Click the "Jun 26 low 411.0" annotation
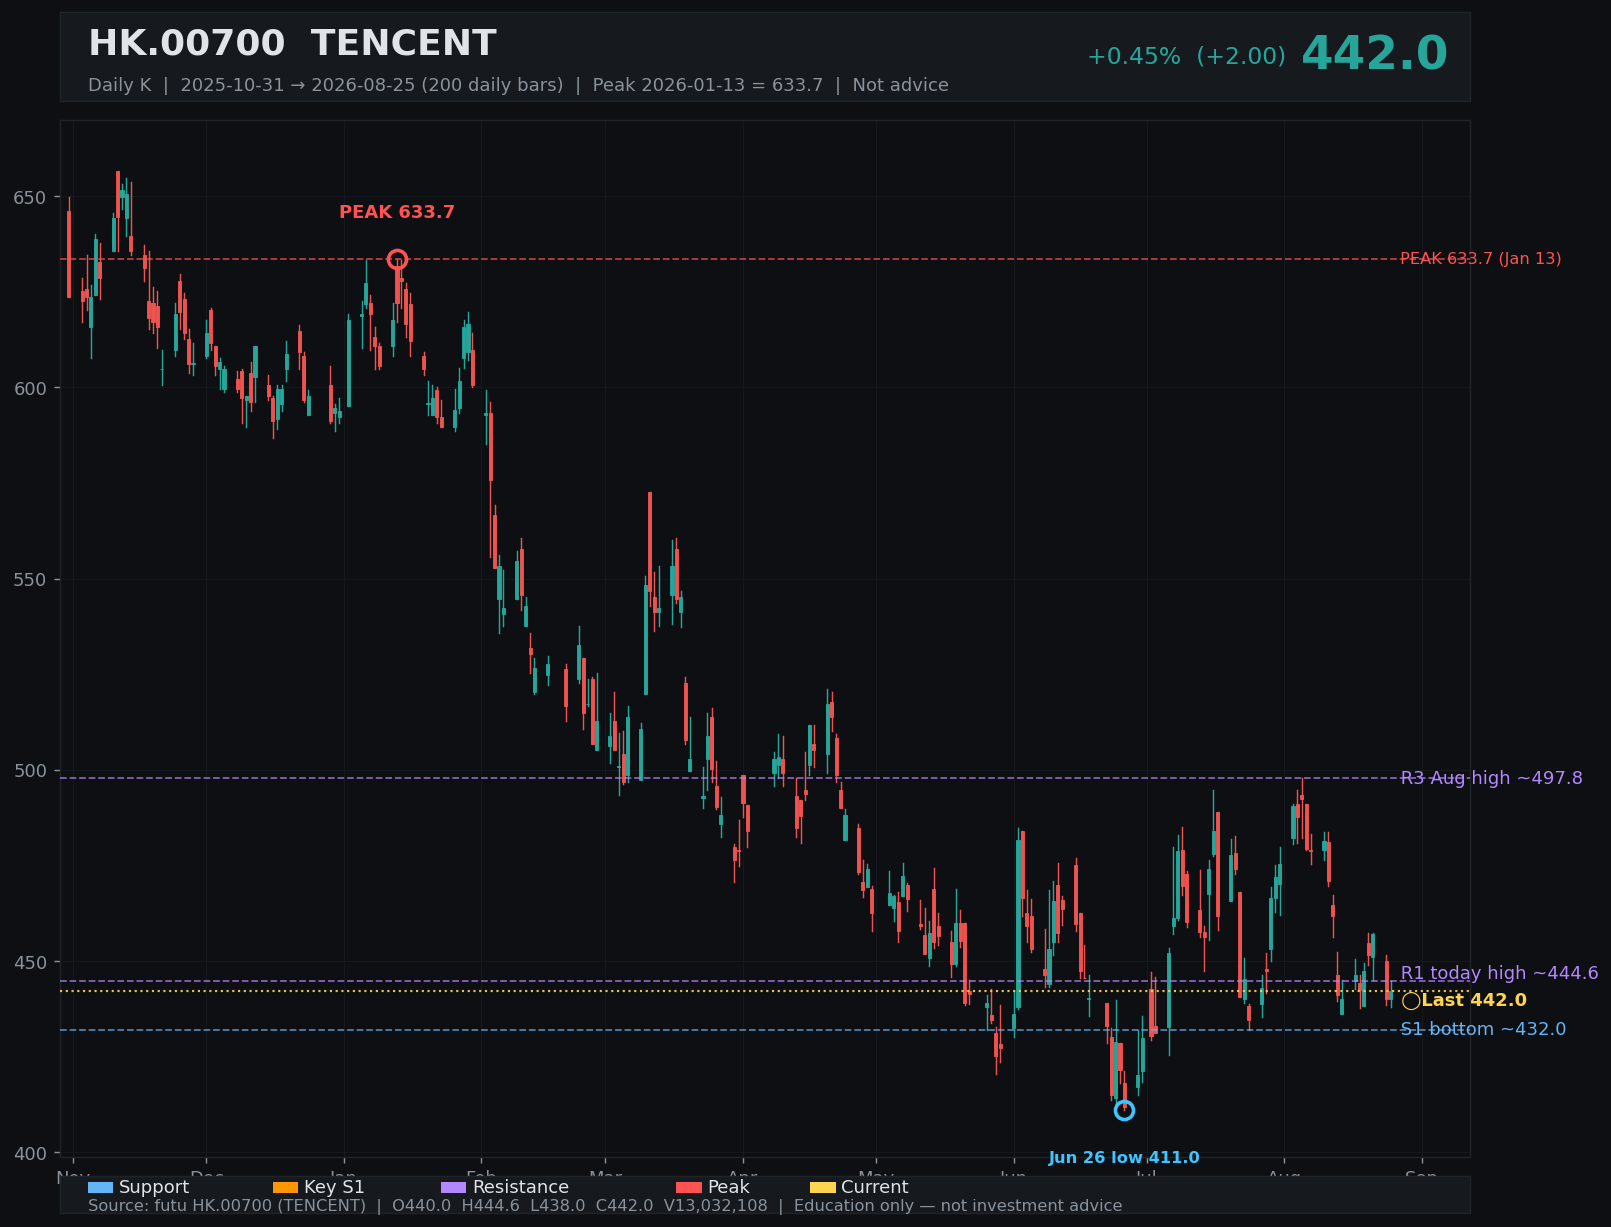Screen dimensions: 1611x1227 (x=1124, y=1158)
